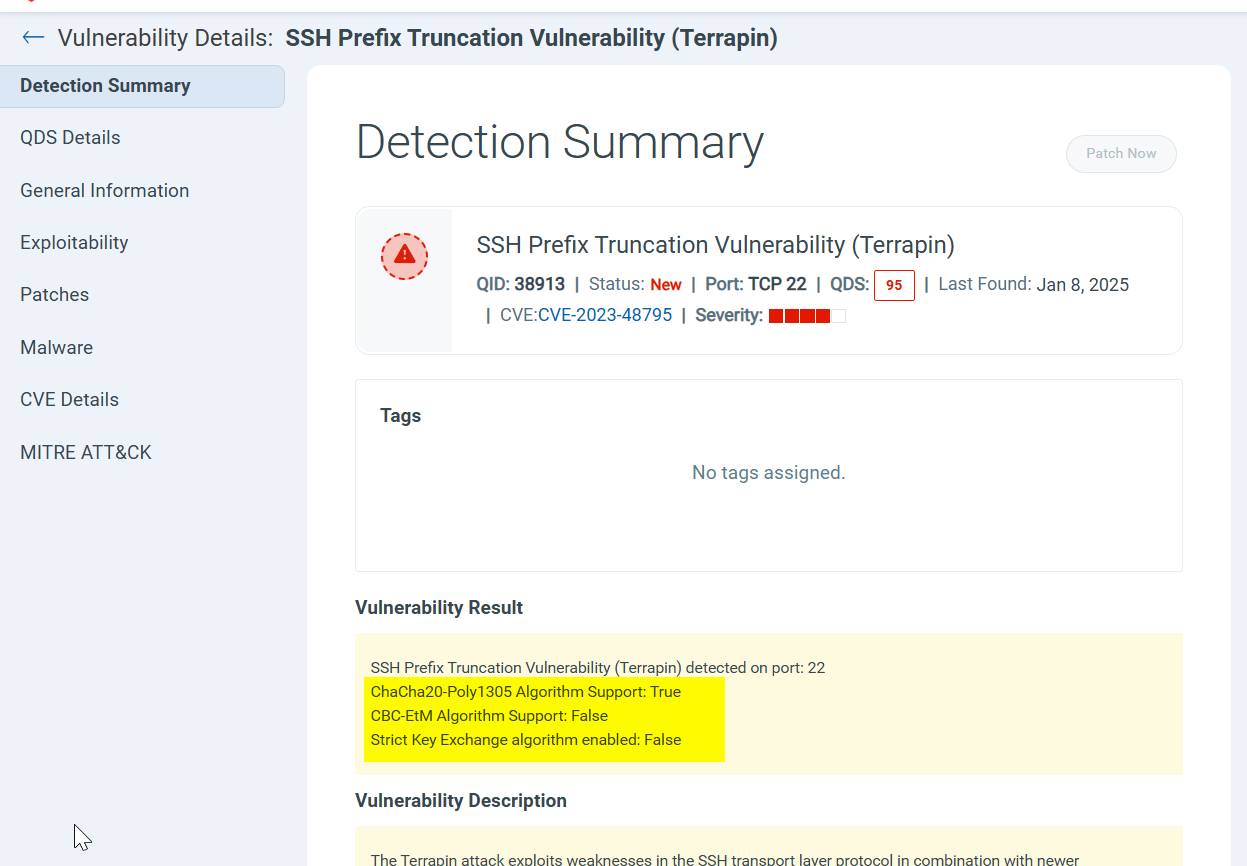Screen dimensions: 1247x866
Task: Open the Exploitability section
Action: coord(74,242)
